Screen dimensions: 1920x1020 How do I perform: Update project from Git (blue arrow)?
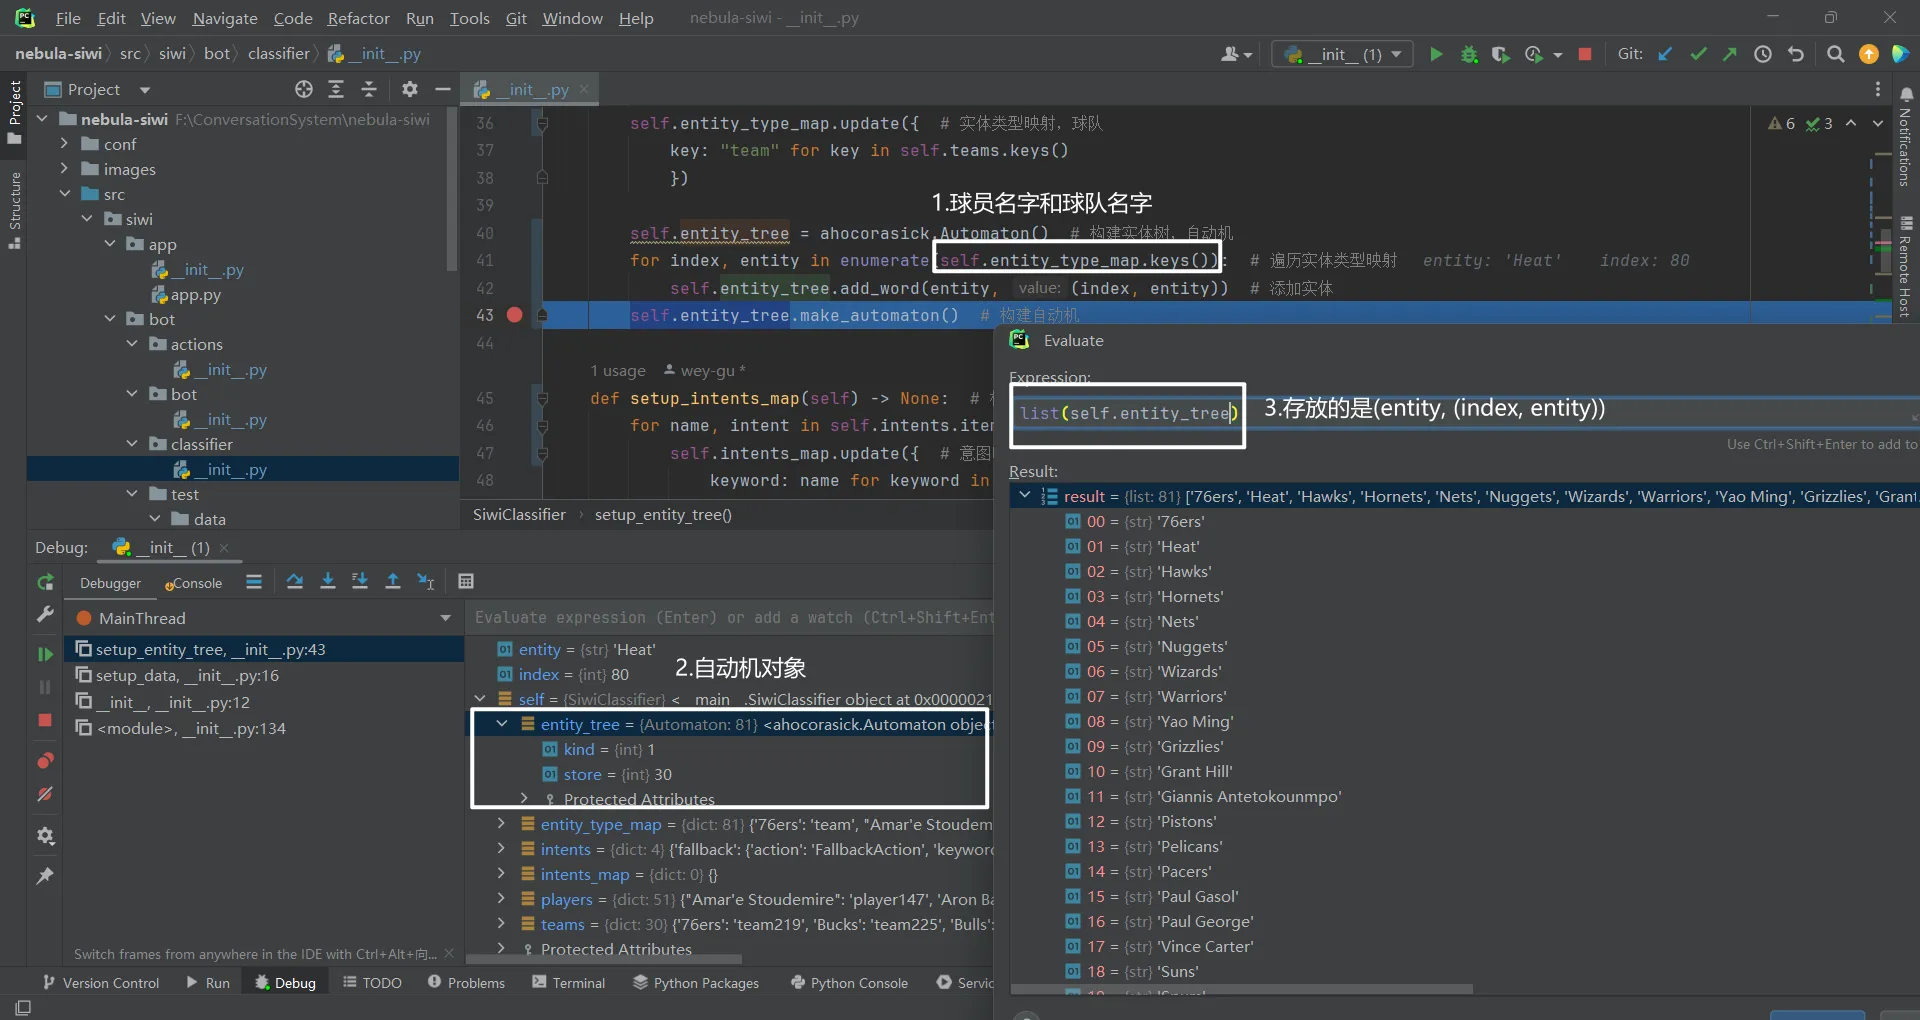point(1665,54)
